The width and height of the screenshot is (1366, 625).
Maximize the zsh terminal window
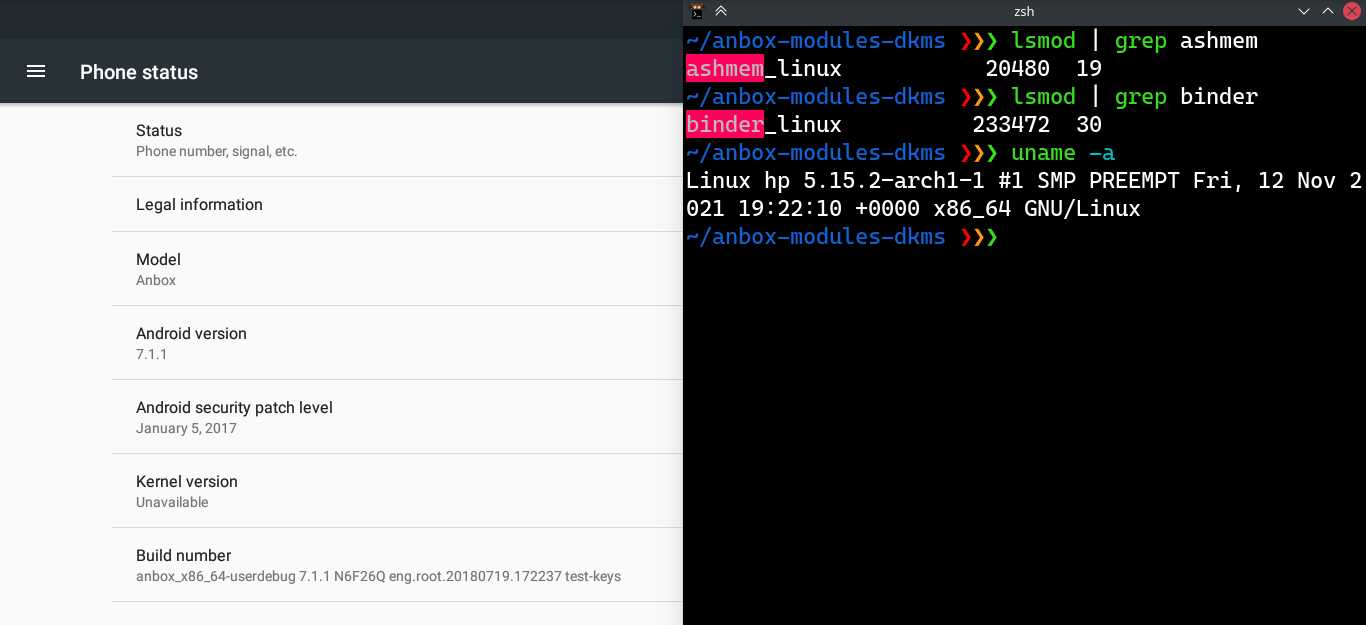1328,11
